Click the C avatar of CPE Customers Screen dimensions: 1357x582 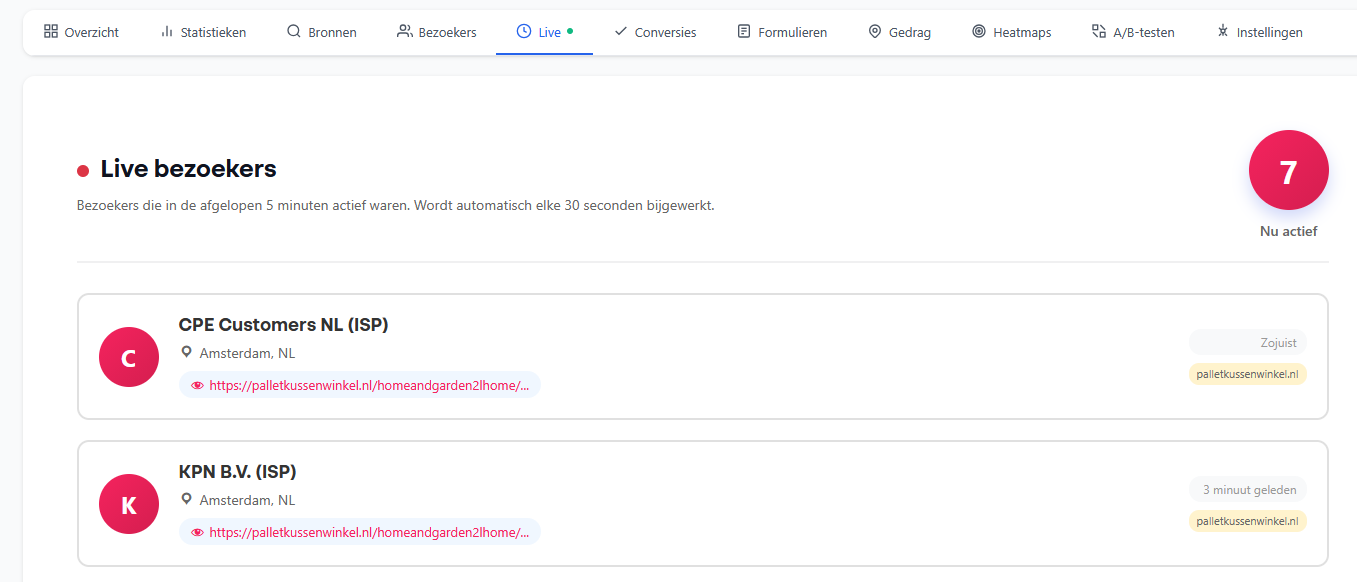click(x=129, y=357)
